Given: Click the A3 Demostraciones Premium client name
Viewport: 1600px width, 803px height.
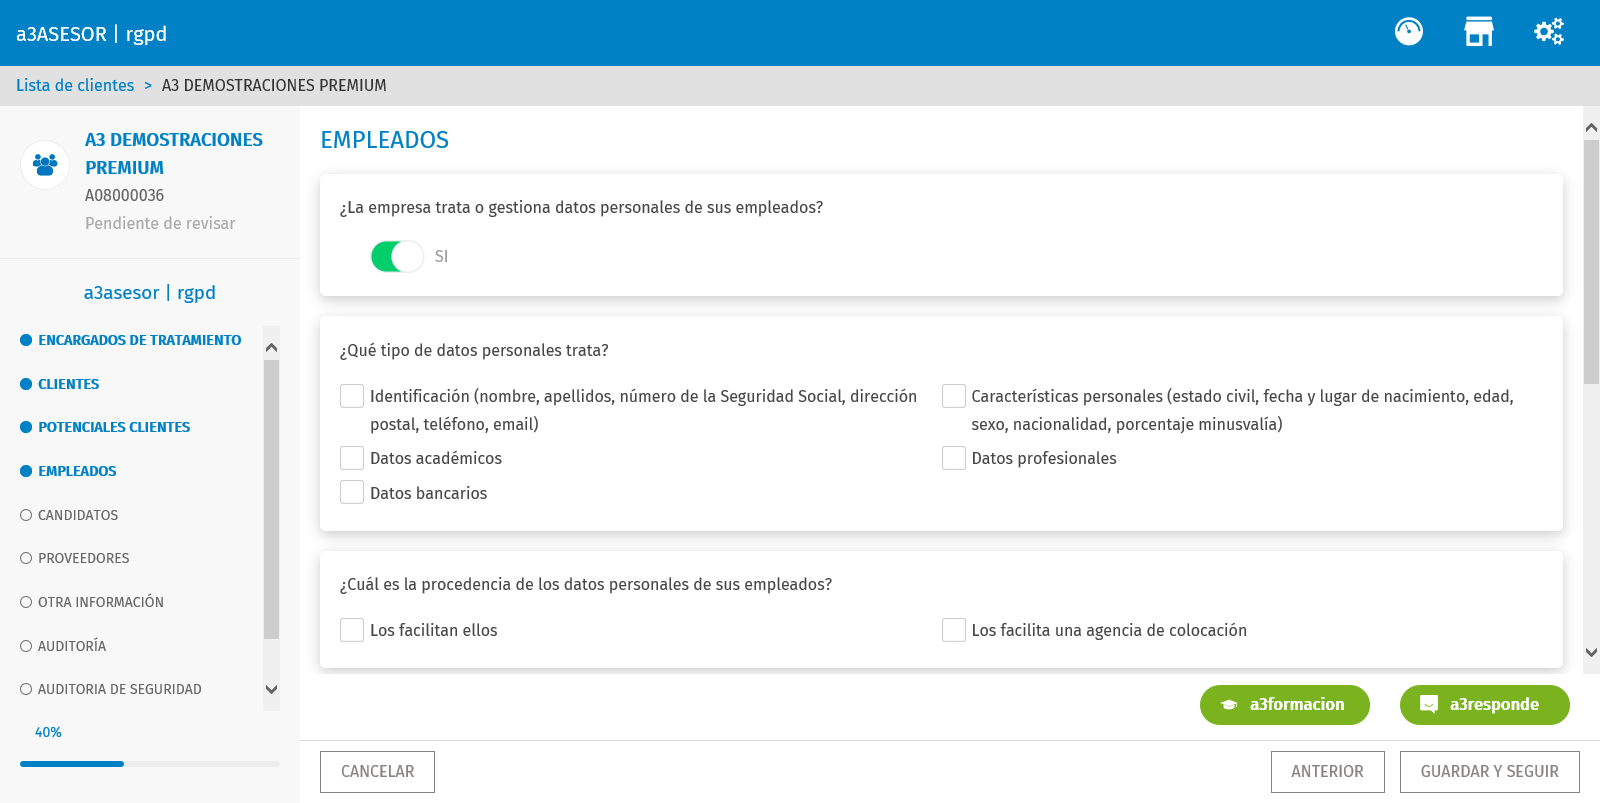Looking at the screenshot, I should pos(174,154).
